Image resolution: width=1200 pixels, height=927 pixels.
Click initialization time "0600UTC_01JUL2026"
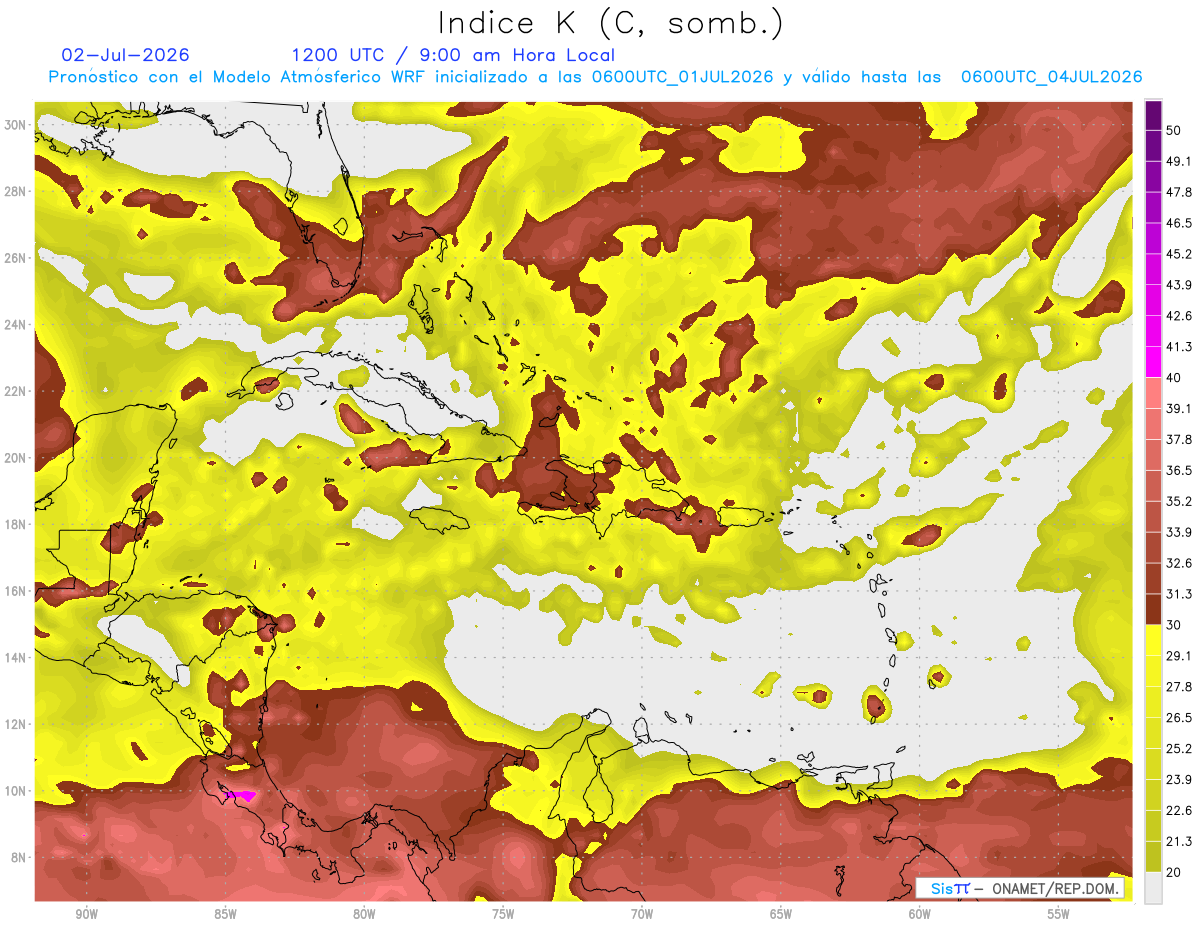pyautogui.click(x=682, y=77)
